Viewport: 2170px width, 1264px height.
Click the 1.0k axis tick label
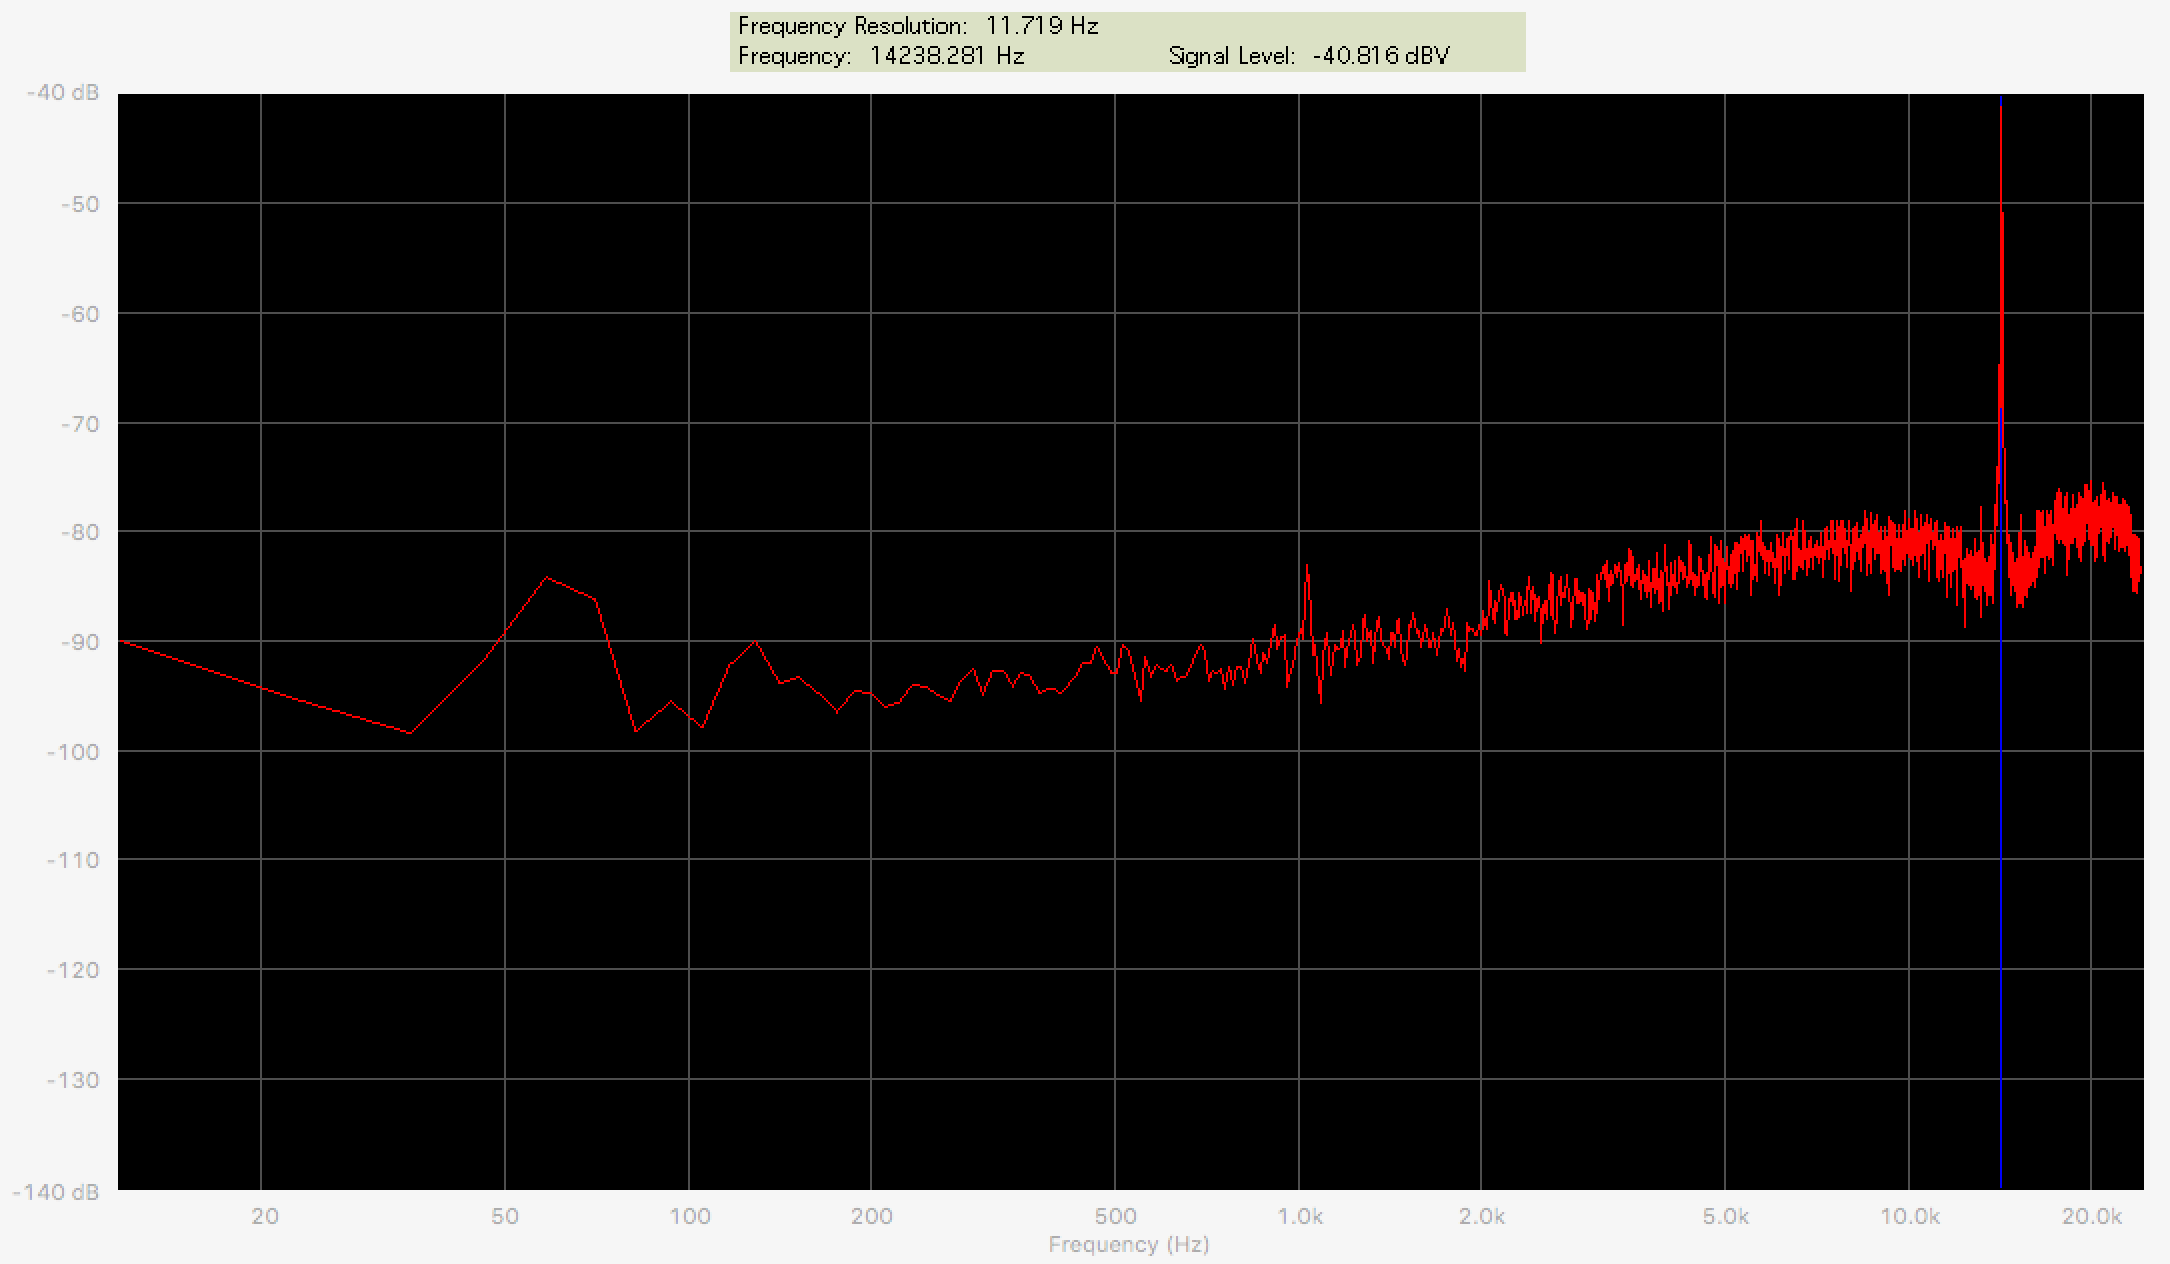click(1300, 1216)
